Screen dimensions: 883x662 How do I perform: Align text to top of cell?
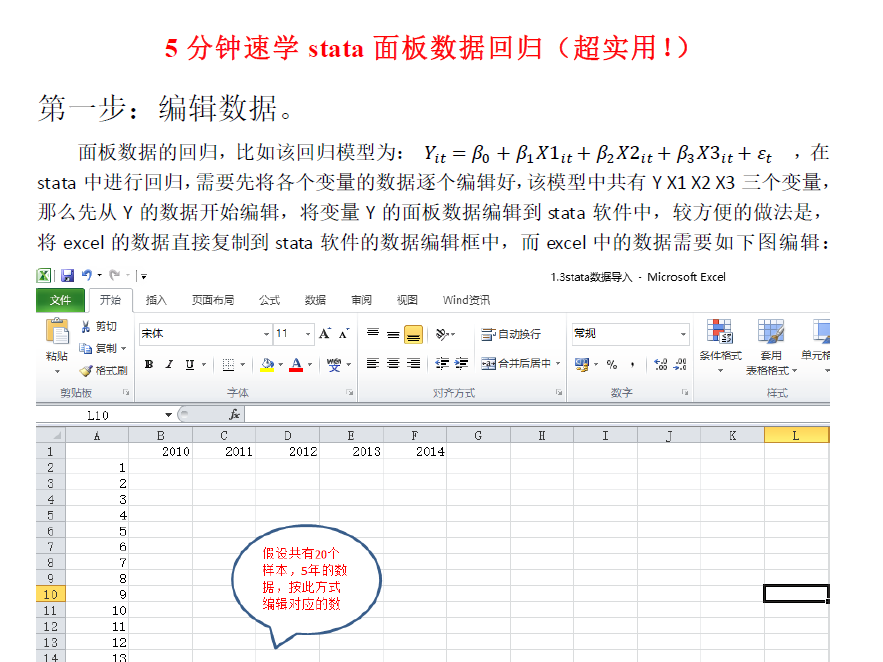[373, 334]
